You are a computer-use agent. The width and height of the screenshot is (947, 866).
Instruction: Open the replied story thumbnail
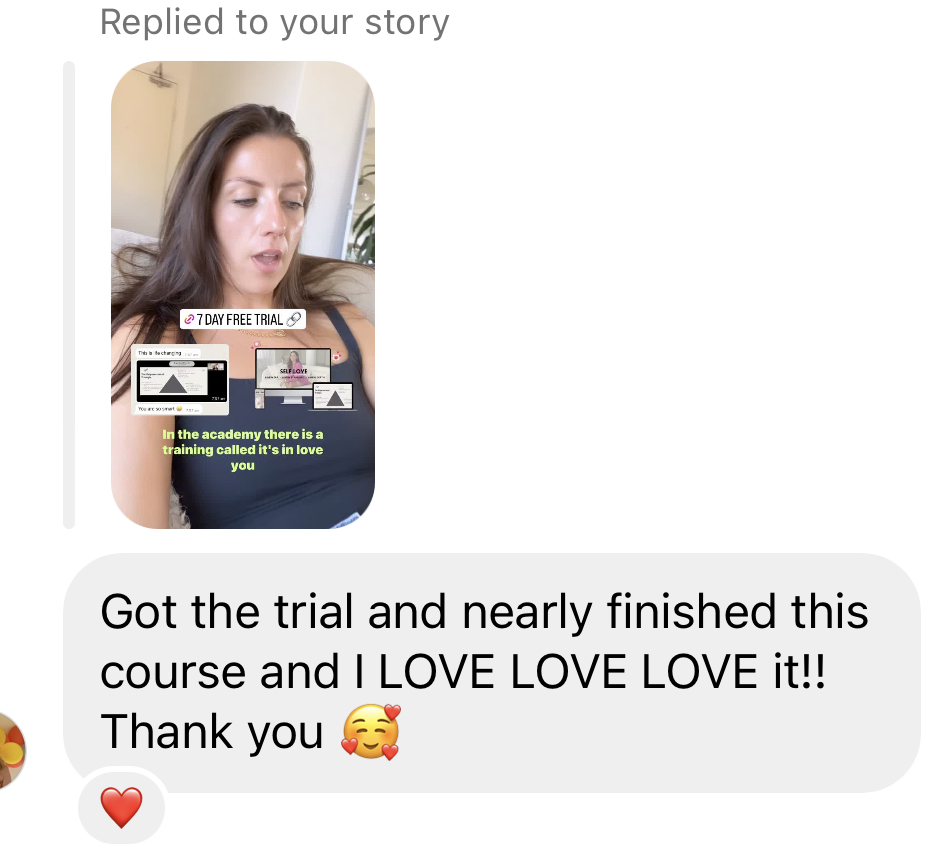(x=243, y=295)
